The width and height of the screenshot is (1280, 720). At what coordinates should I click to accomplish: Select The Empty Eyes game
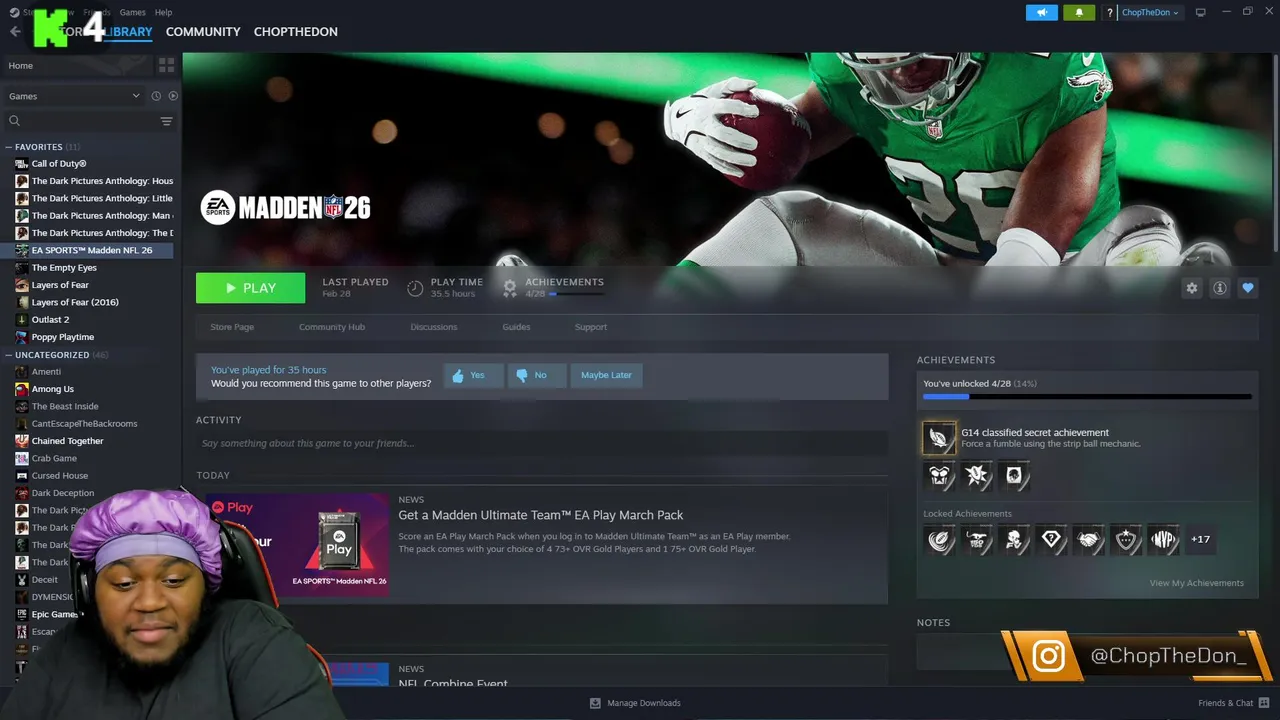(64, 268)
